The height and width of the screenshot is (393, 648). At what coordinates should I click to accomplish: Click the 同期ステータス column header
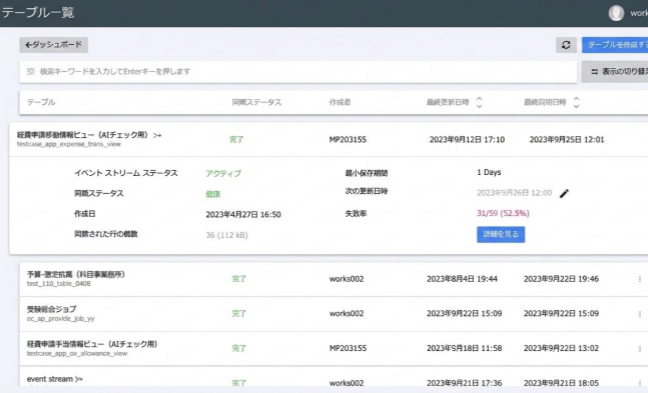coord(256,102)
